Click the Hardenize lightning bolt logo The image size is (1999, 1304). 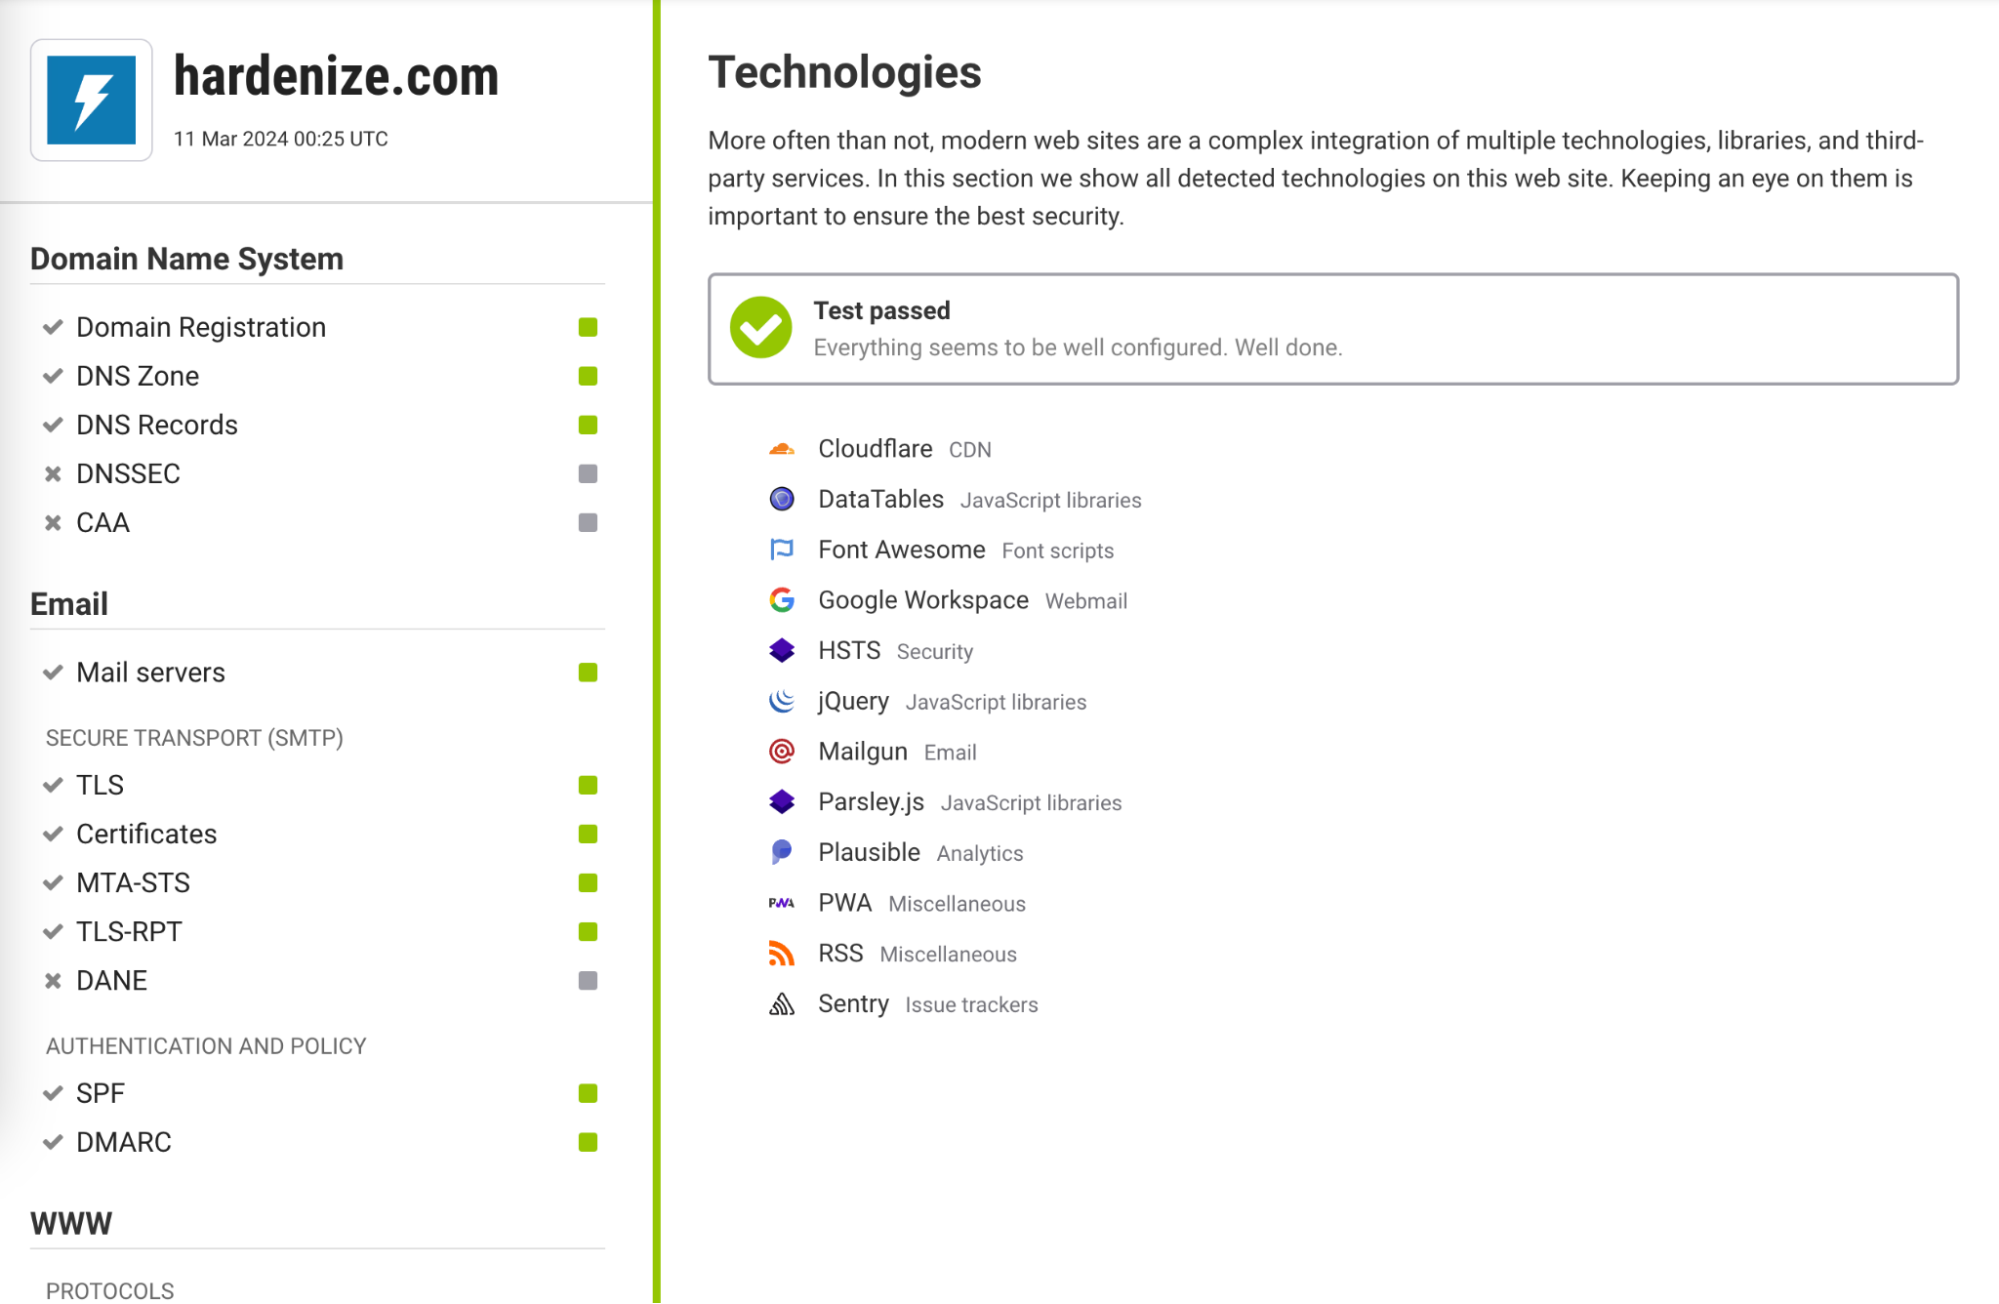click(91, 100)
